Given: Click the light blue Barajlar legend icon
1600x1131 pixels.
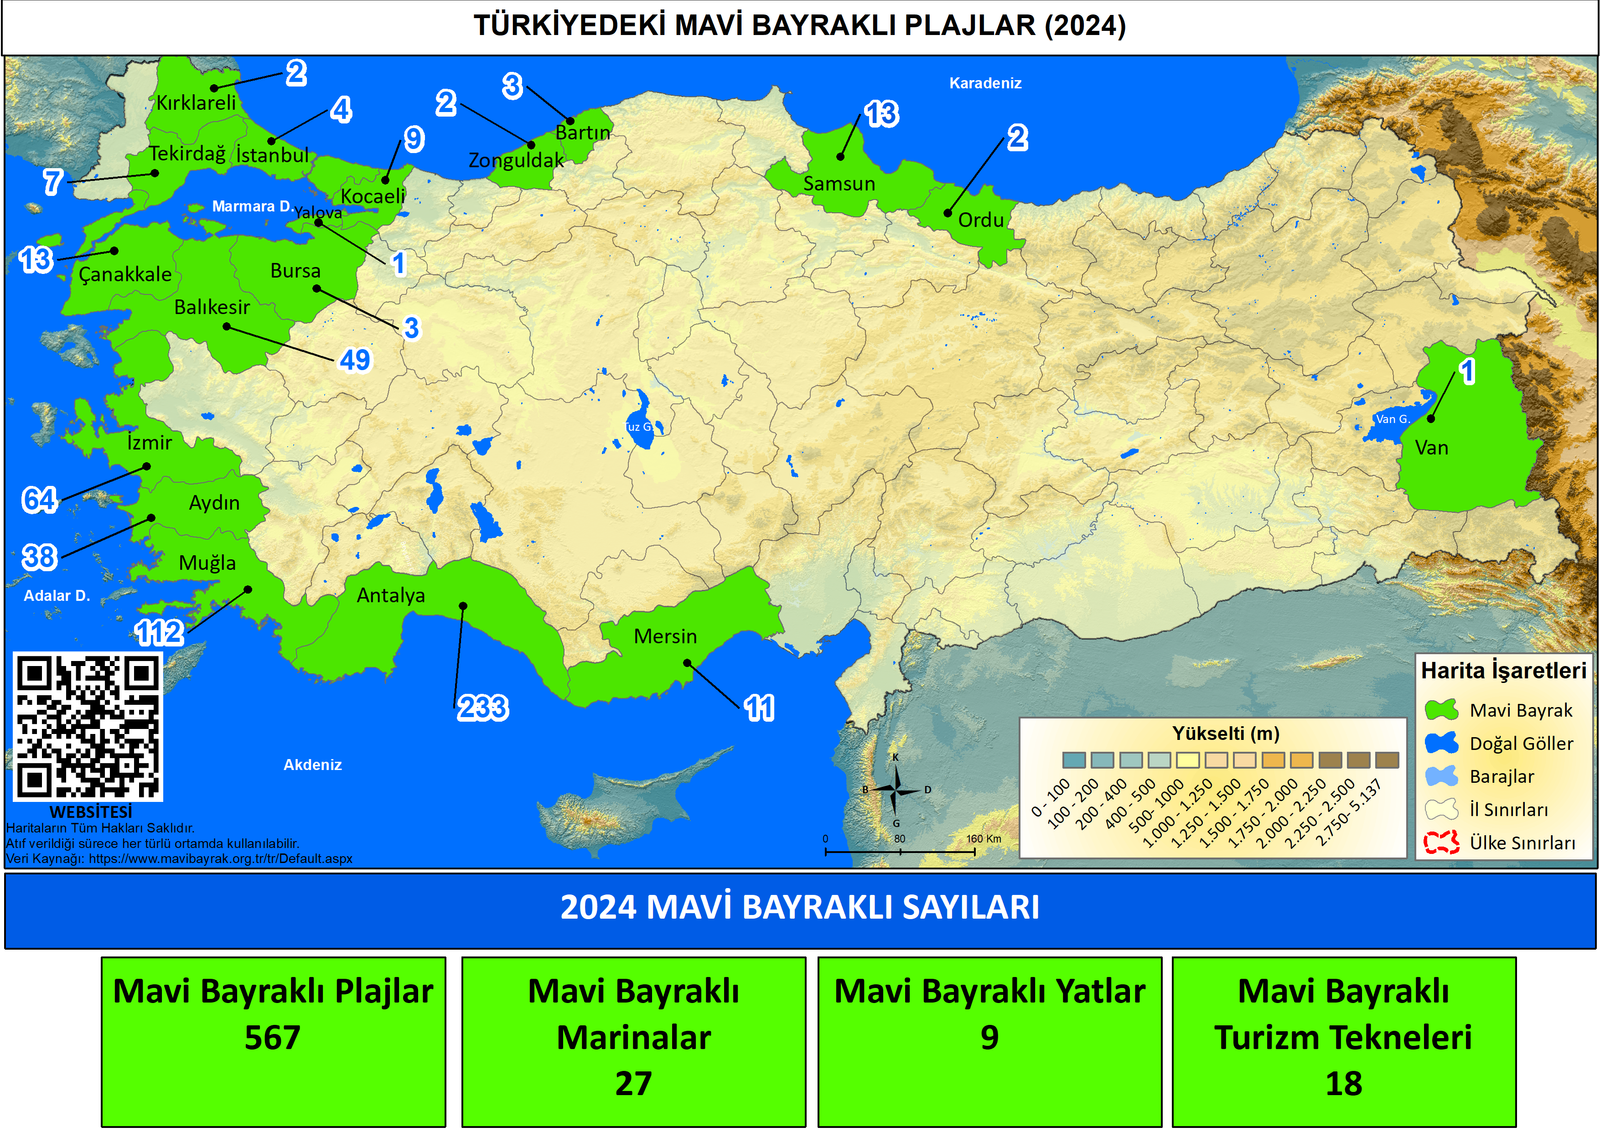Looking at the screenshot, I should click(x=1441, y=776).
